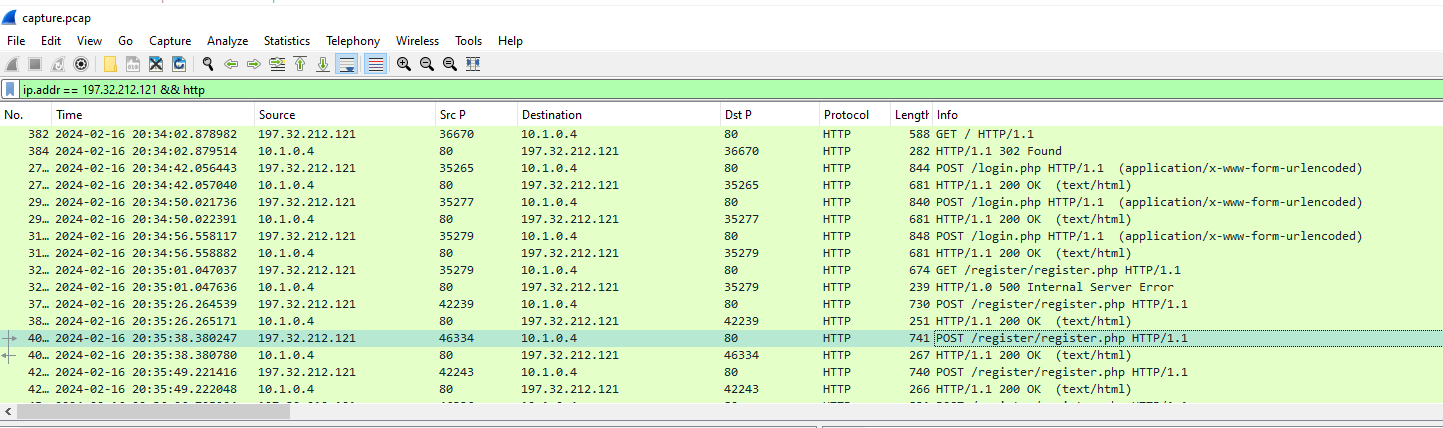Zoom in on packet list text
The width and height of the screenshot is (1443, 428).
(x=404, y=64)
